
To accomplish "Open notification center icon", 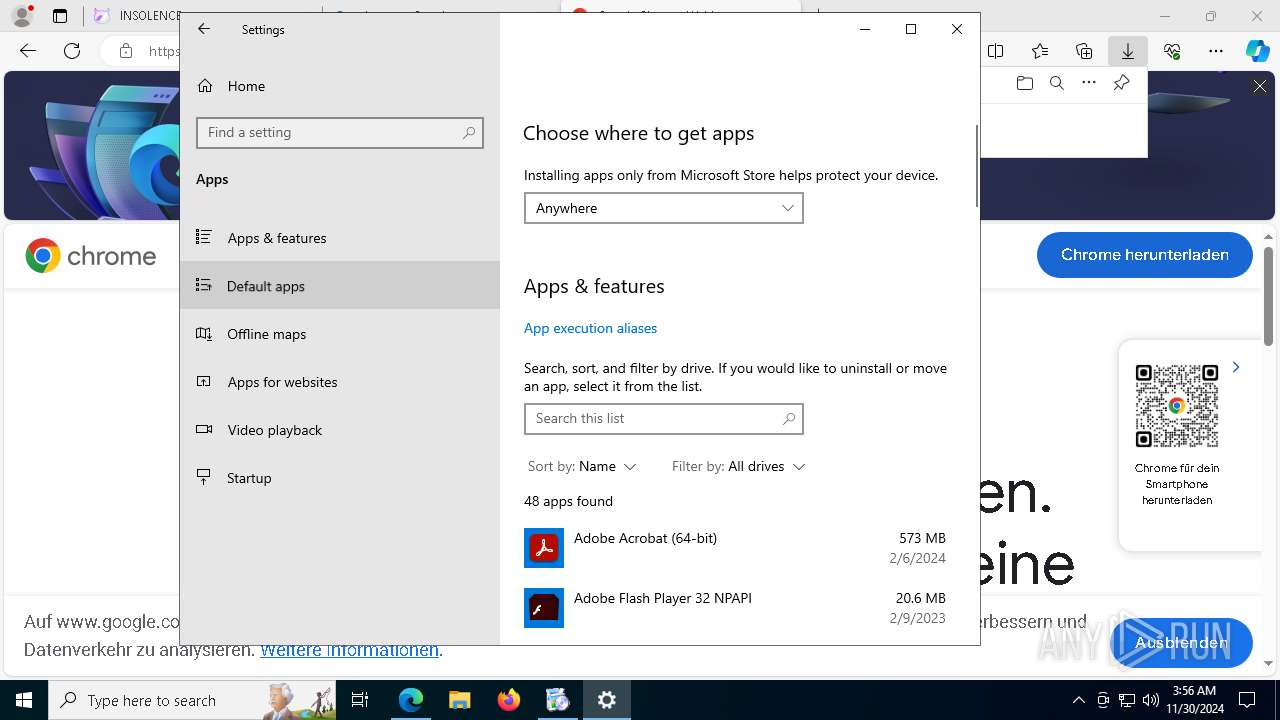I will click(1247, 700).
